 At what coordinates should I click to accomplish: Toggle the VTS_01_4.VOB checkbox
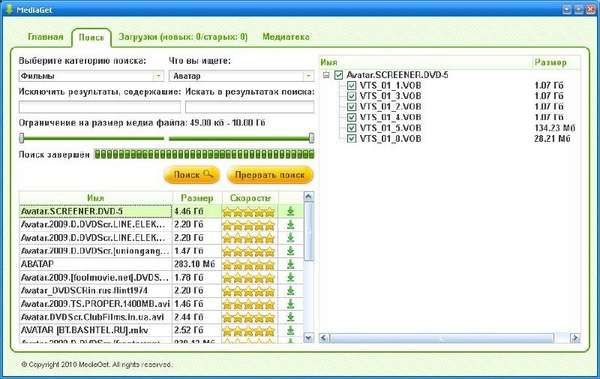351,117
